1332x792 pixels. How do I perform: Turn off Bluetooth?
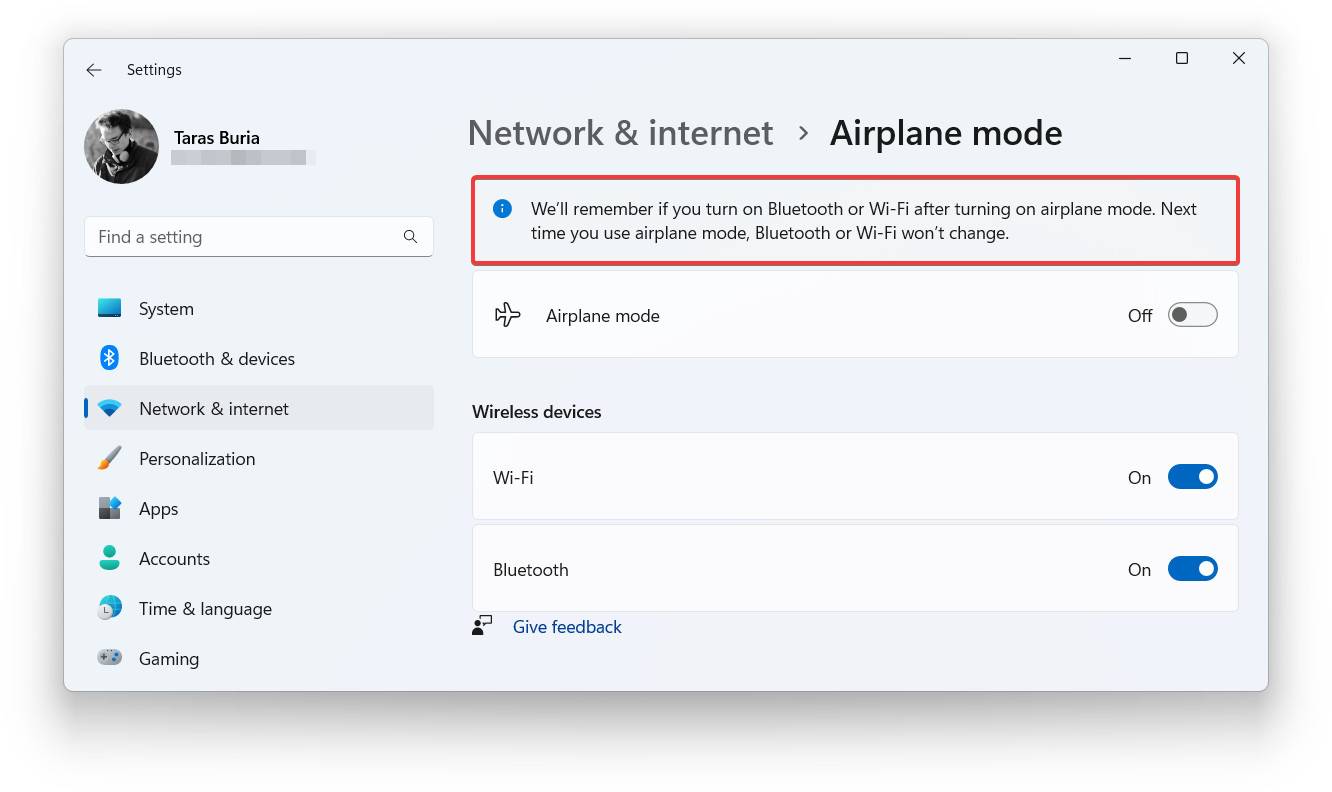pos(1192,568)
